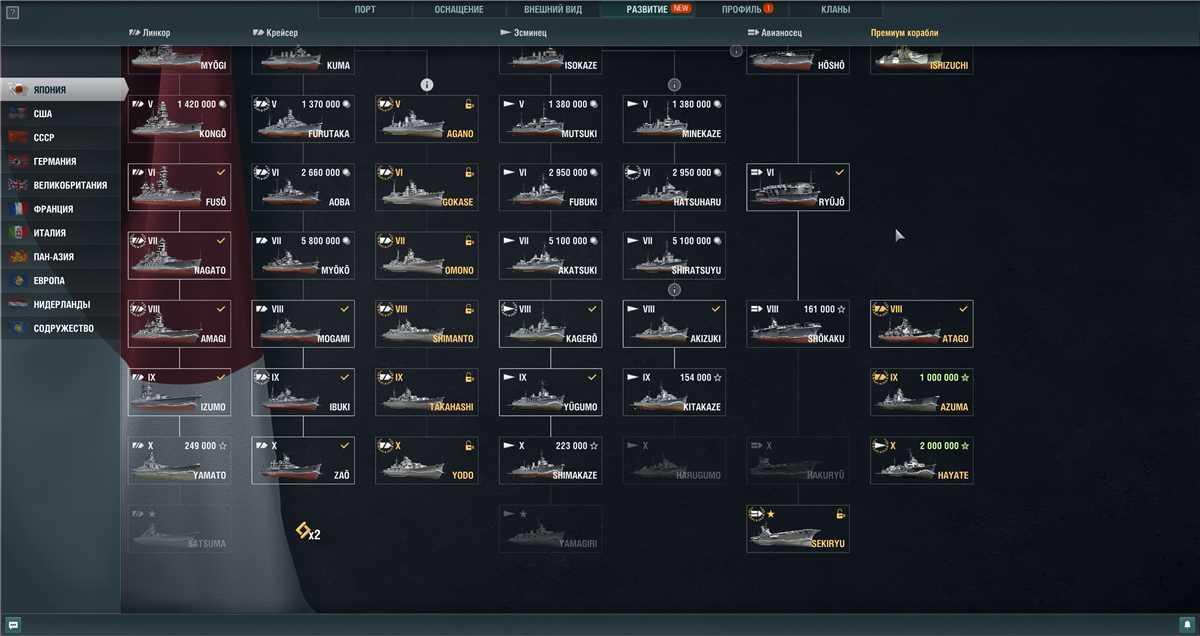This screenshot has width=1200, height=636.
Task: Click the x2 bonus icon
Action: [308, 533]
